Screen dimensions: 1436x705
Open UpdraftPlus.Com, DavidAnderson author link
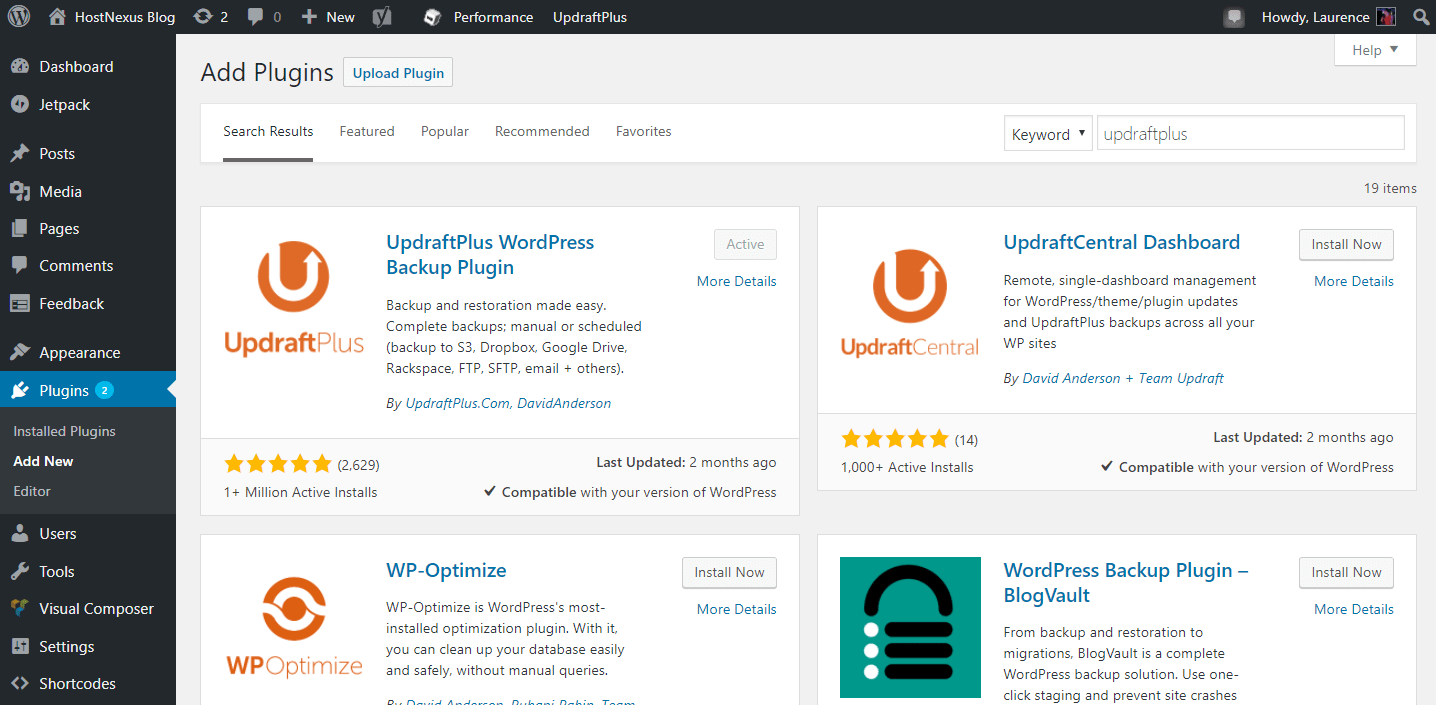click(x=508, y=403)
